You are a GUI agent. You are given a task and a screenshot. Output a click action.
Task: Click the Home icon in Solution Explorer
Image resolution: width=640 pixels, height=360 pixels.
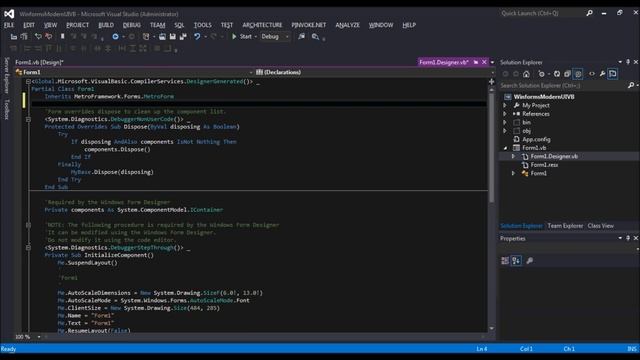click(x=527, y=74)
